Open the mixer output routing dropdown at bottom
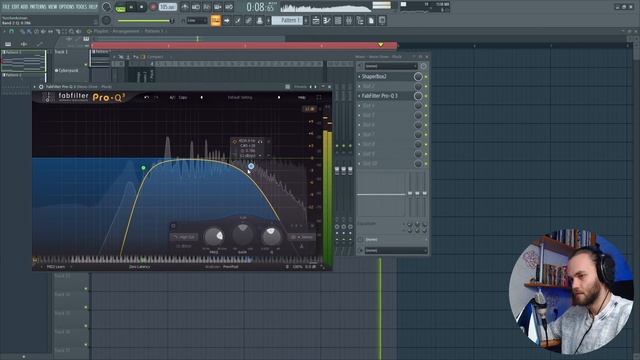The height and width of the screenshot is (360, 640). [x=395, y=251]
